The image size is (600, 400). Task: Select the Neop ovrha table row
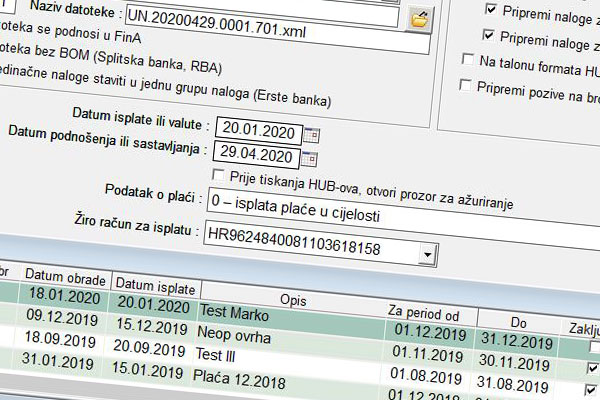(x=240, y=330)
